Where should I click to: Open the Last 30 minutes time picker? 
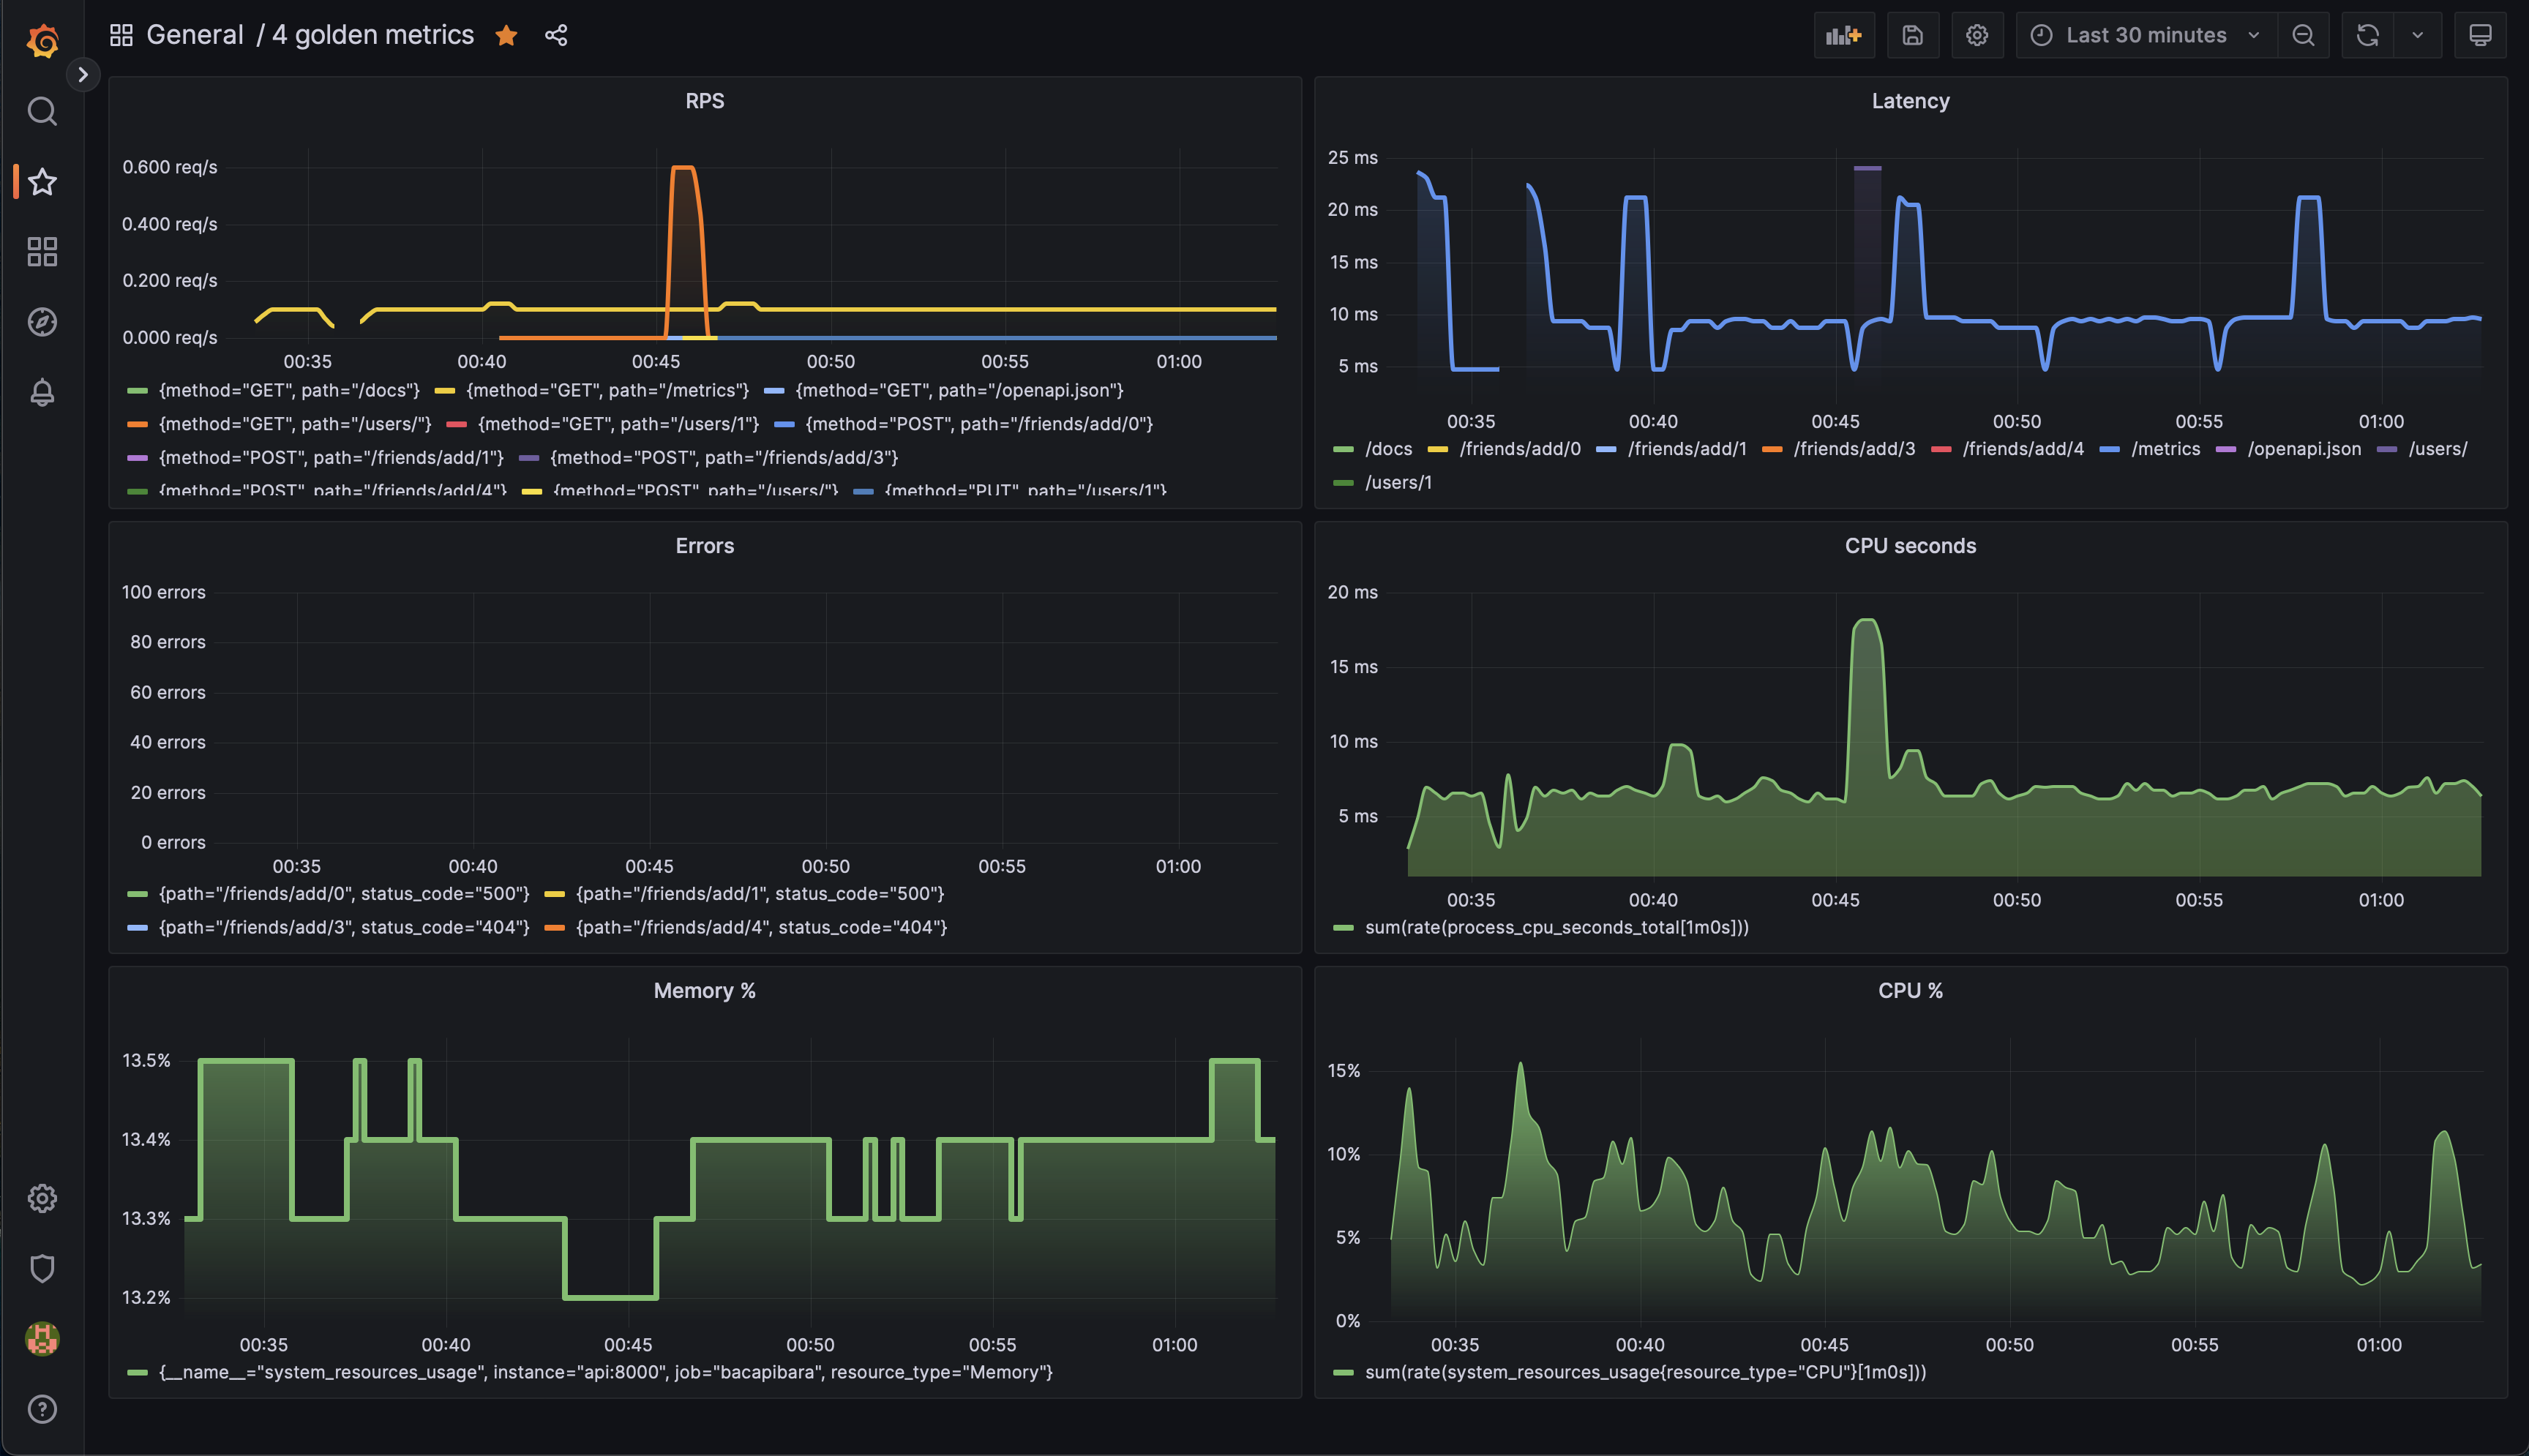pyautogui.click(x=2146, y=35)
